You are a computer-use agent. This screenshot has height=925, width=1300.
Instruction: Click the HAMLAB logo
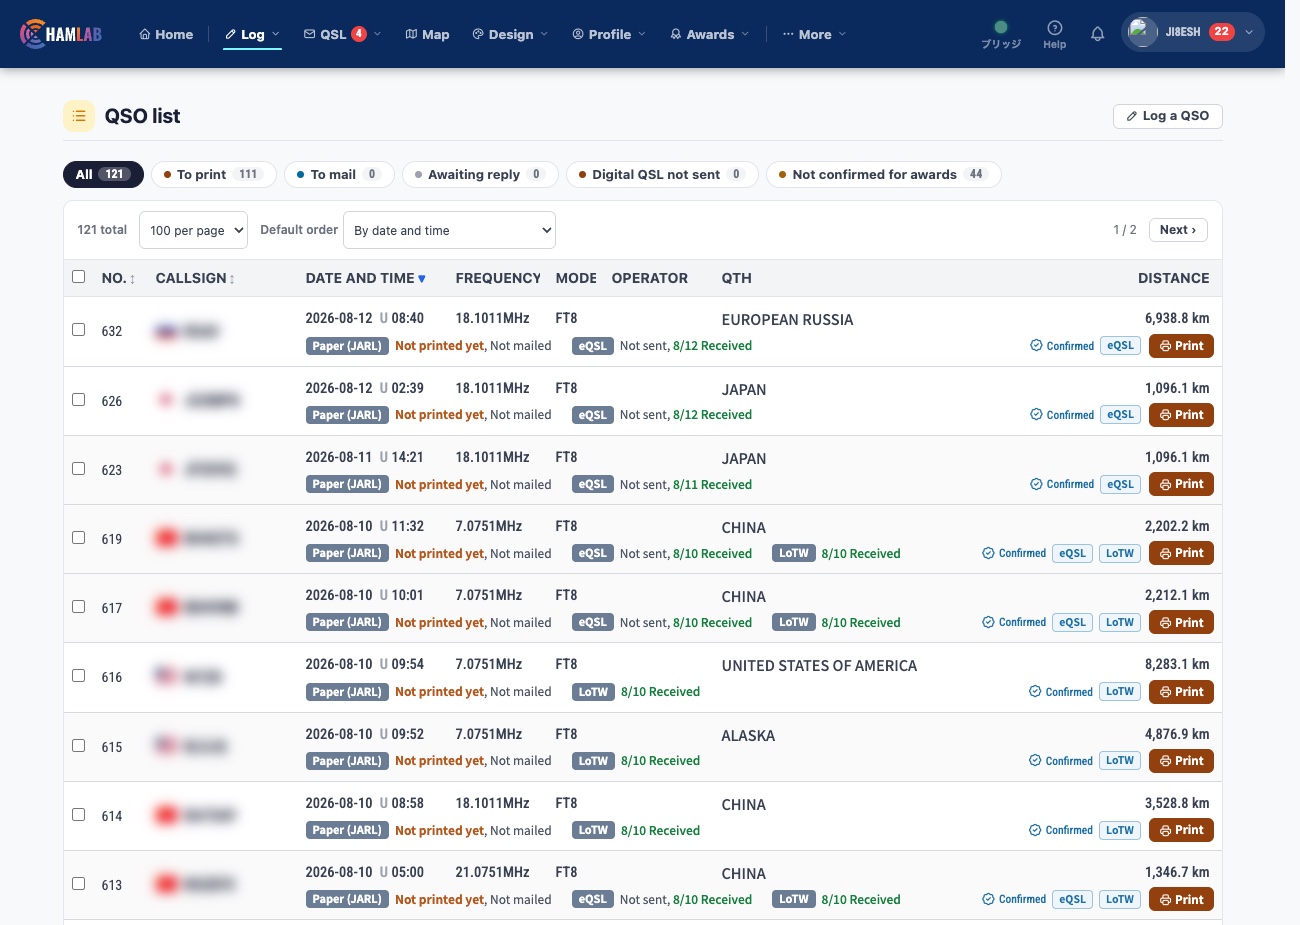pos(61,34)
